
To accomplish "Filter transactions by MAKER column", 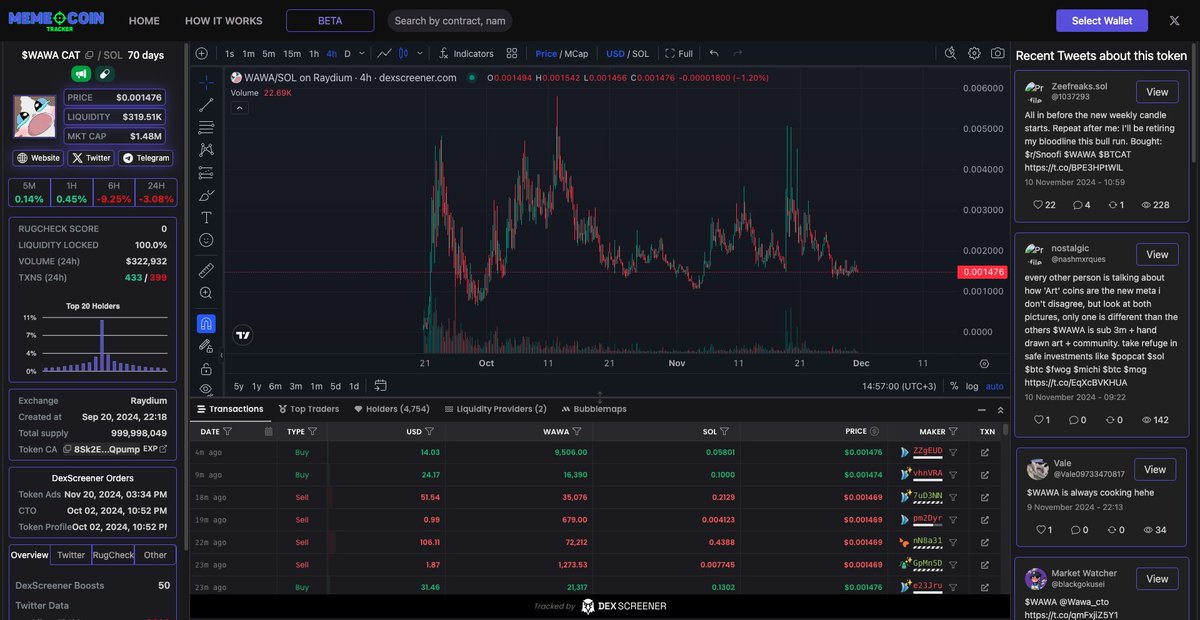I will click(x=953, y=432).
